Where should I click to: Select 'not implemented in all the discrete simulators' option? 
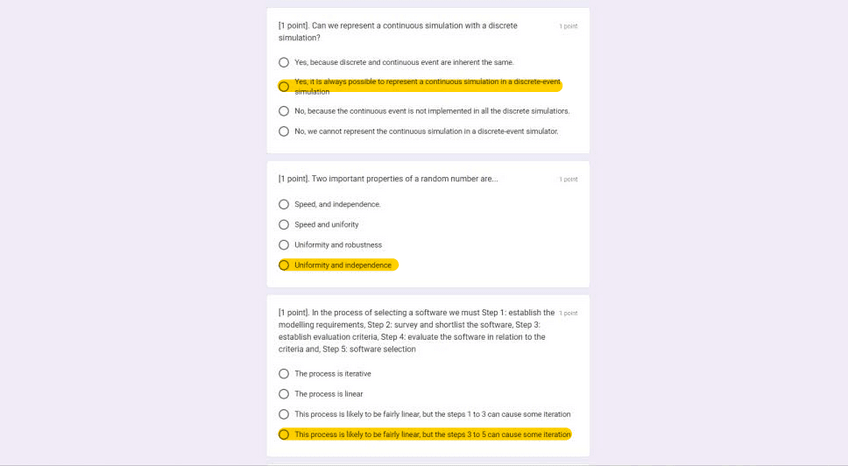(284, 111)
